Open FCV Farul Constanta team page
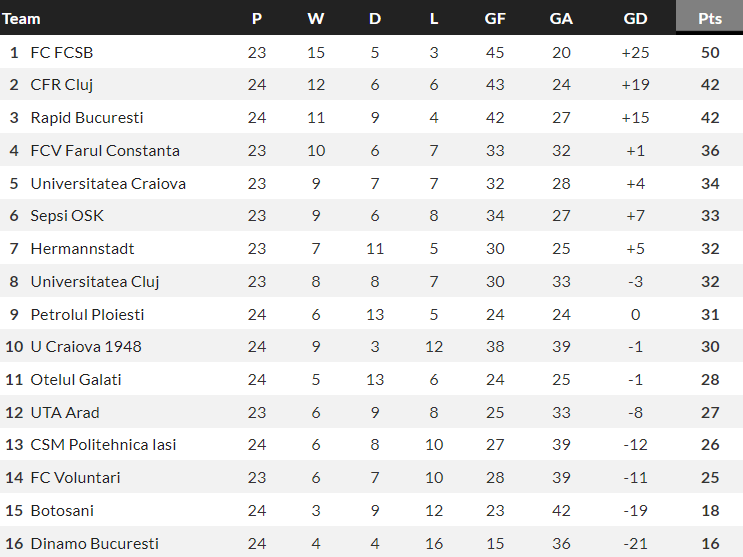 pyautogui.click(x=105, y=151)
